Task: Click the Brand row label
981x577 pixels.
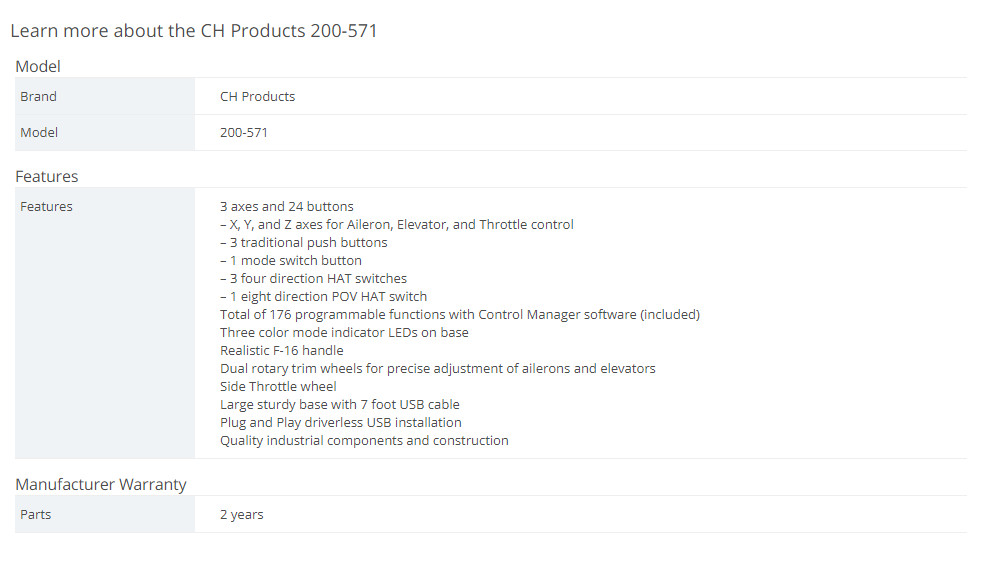Action: [38, 96]
